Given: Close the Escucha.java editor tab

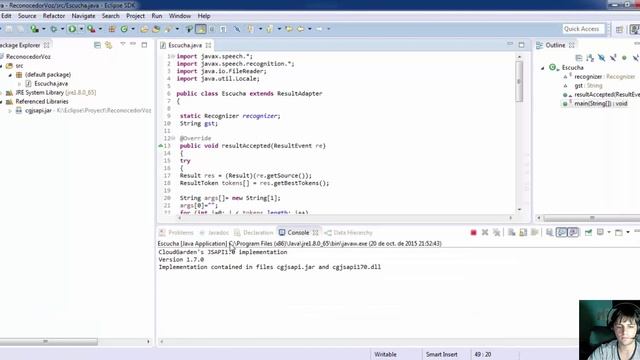Looking at the screenshot, I should click(x=209, y=45).
